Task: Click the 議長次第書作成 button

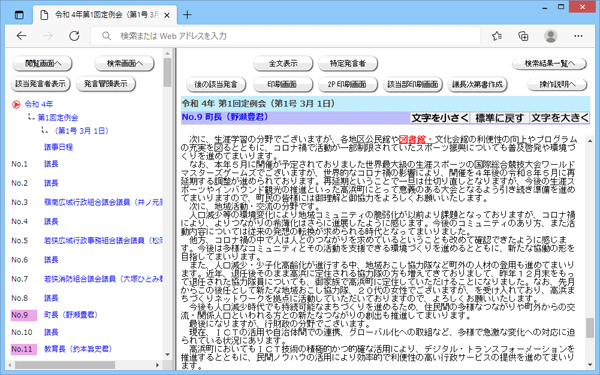Action: [478, 84]
